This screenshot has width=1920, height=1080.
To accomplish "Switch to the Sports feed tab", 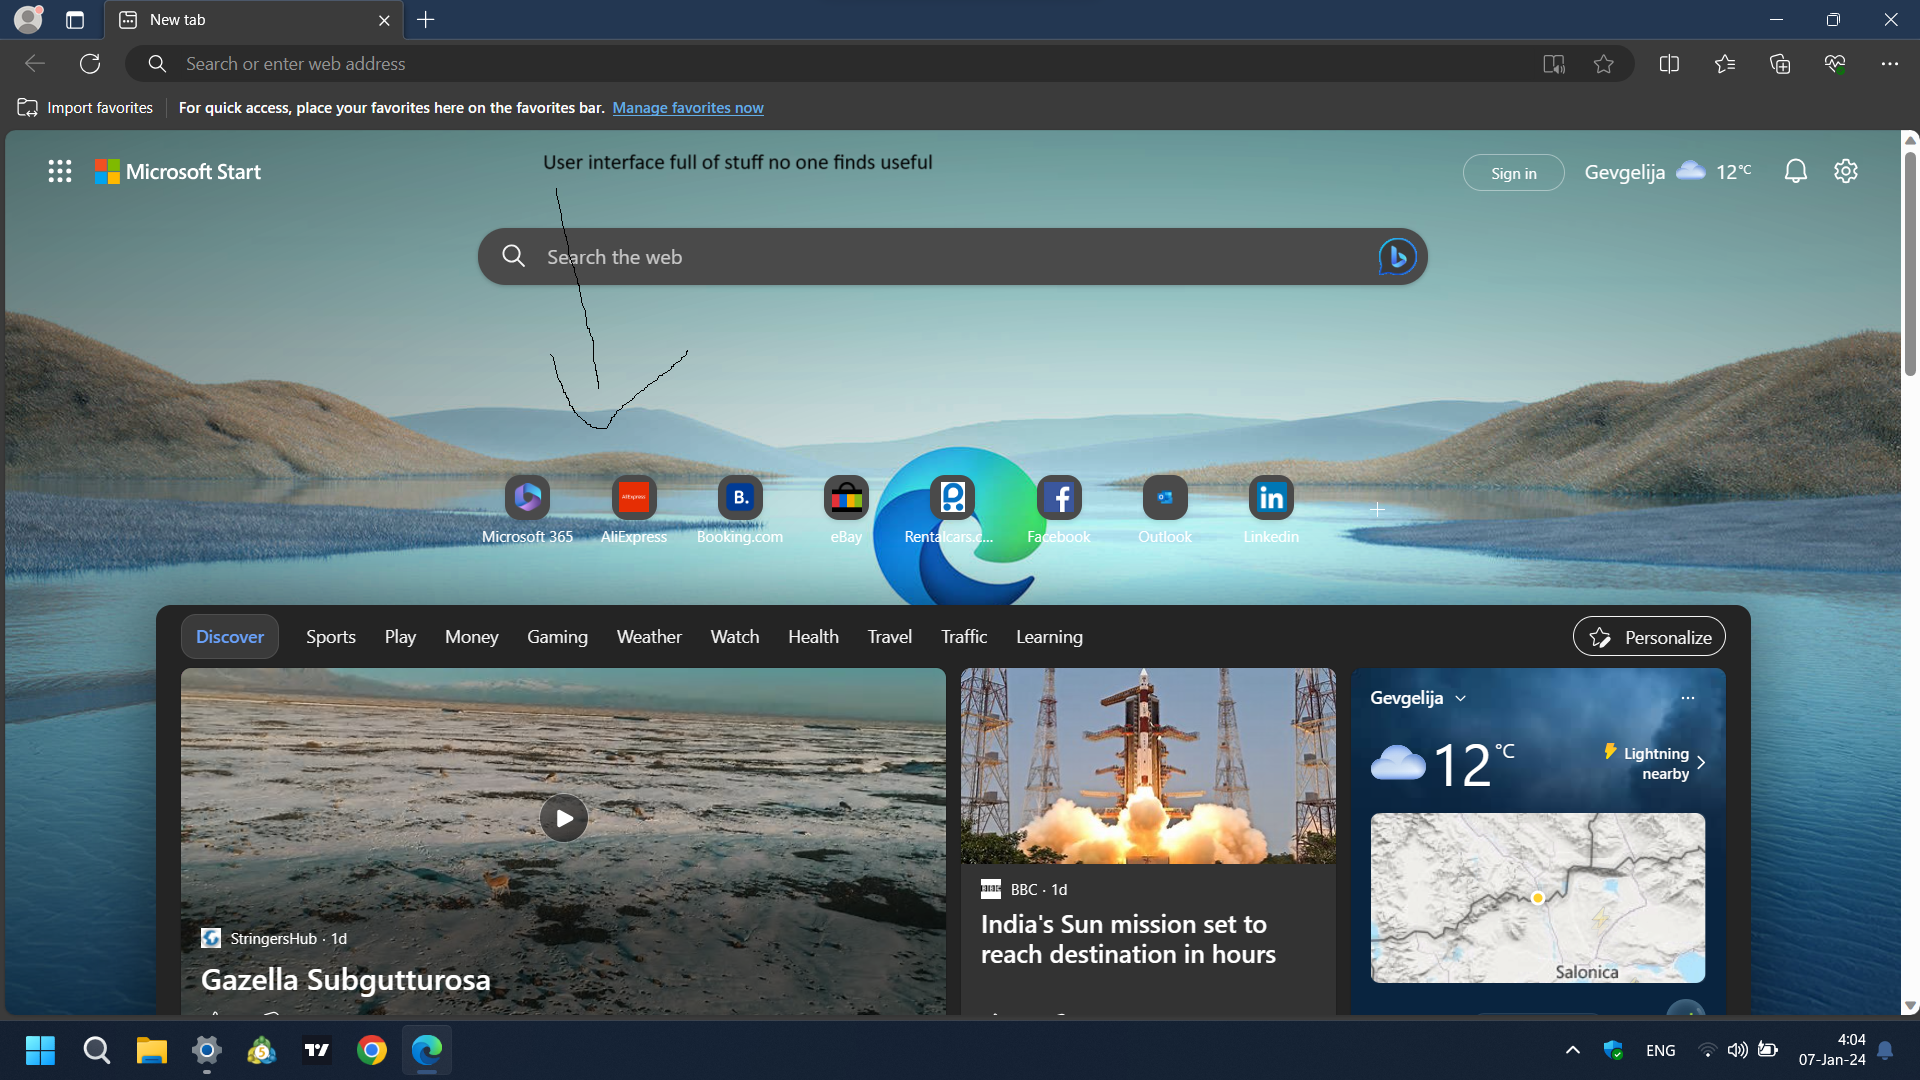I will tap(331, 637).
